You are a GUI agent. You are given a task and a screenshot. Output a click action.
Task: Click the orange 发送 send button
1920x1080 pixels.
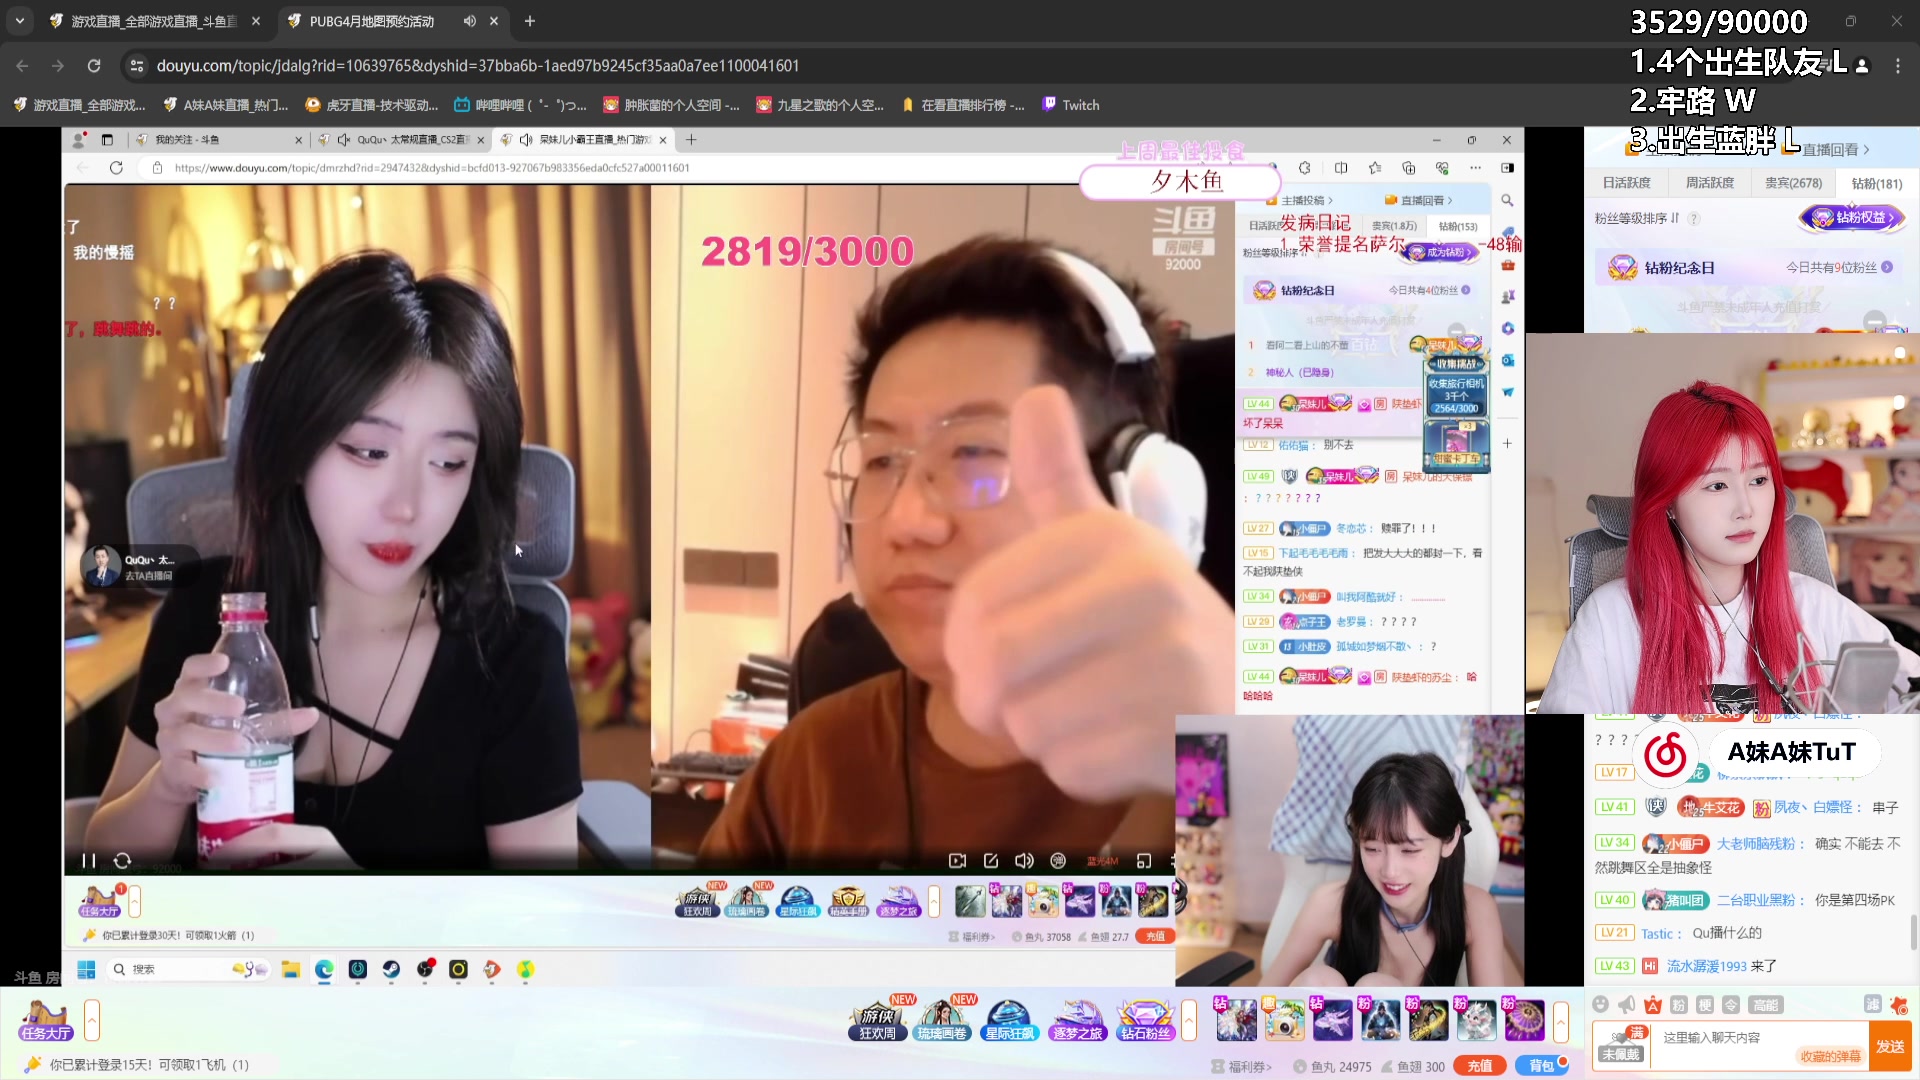pos(1889,1046)
